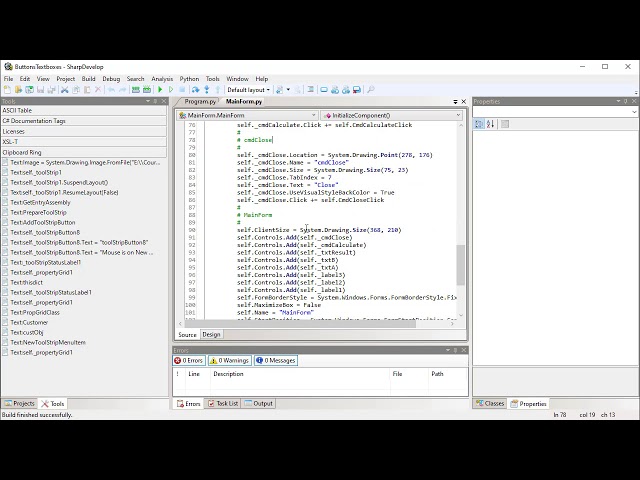Click the Step Over debug icon
640x480 pixels.
click(x=196, y=90)
